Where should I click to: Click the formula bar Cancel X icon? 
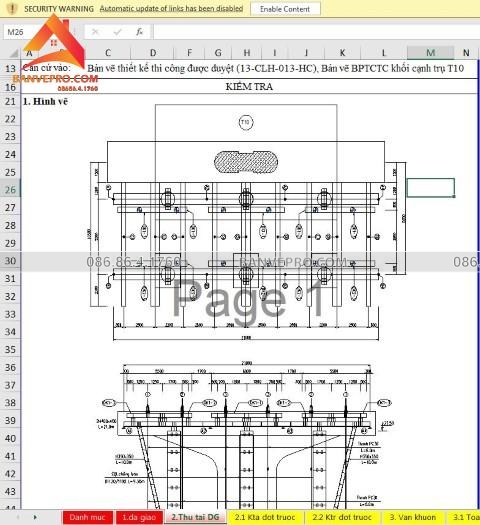pyautogui.click(x=95, y=32)
